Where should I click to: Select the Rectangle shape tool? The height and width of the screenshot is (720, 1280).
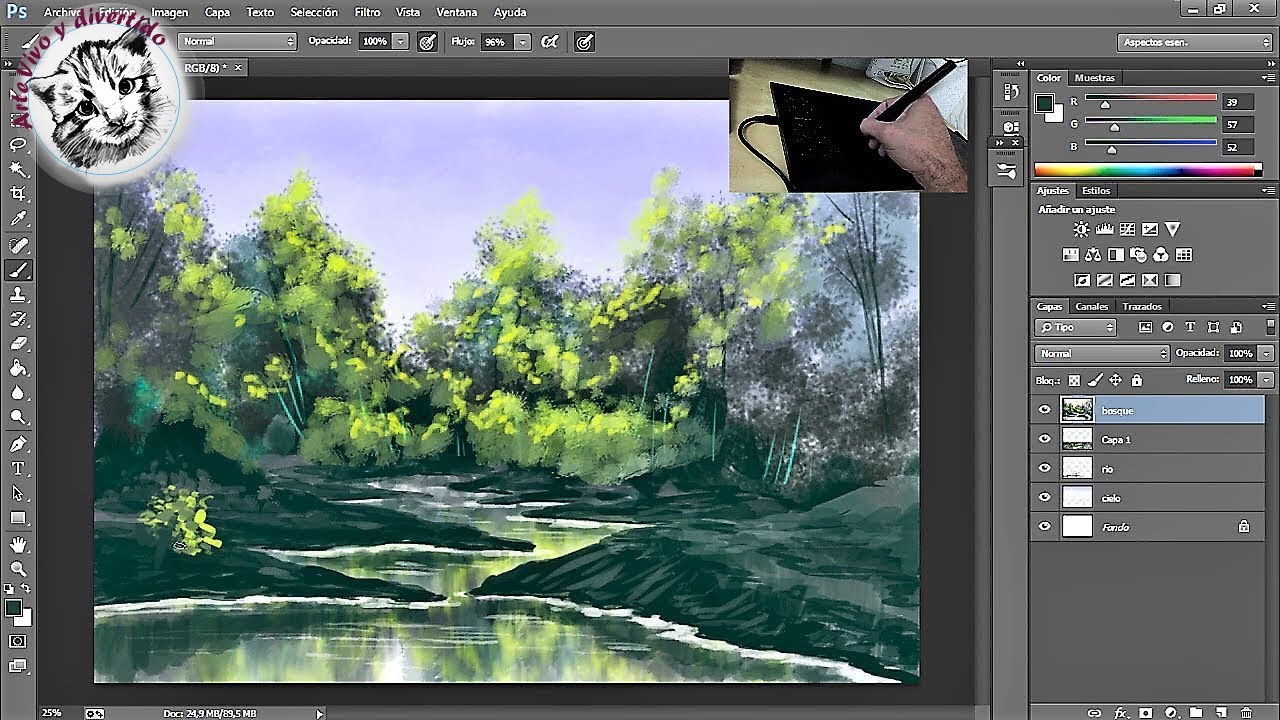point(18,518)
